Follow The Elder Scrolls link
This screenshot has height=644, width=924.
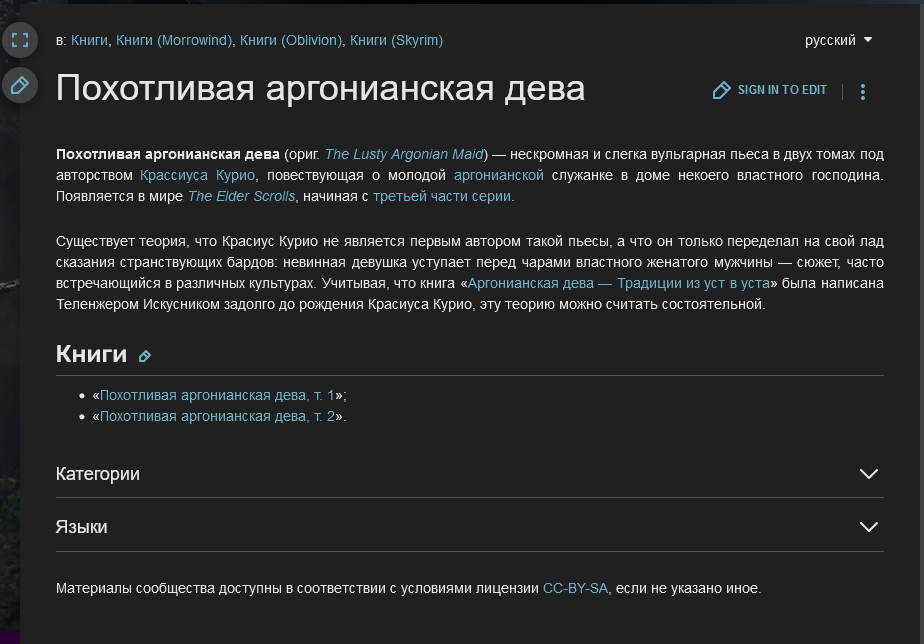pos(242,196)
